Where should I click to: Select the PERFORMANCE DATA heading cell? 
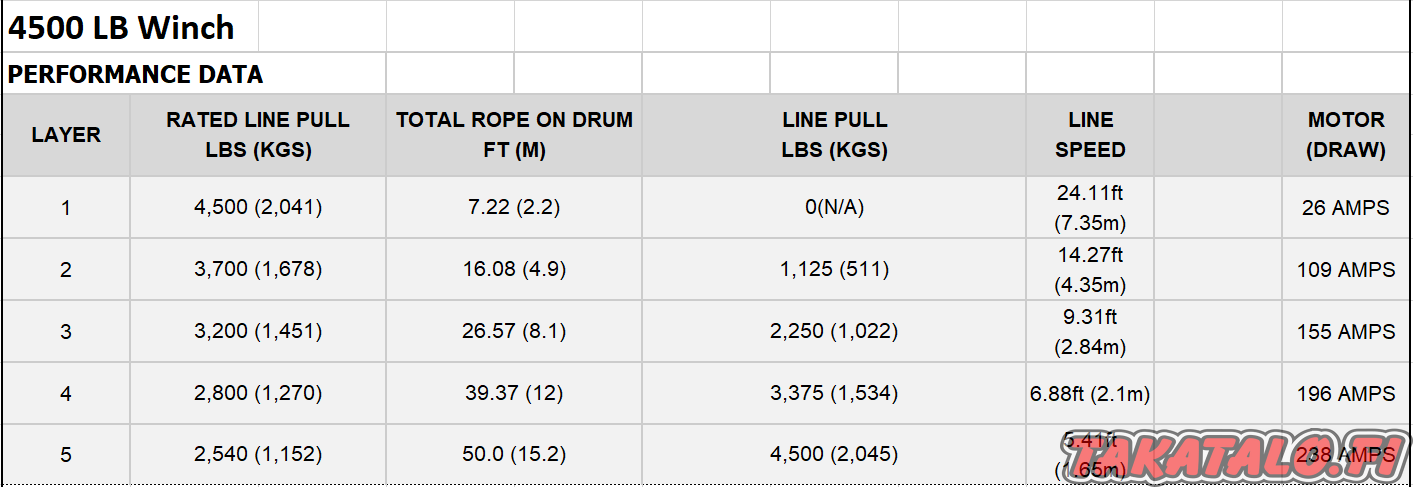(194, 74)
